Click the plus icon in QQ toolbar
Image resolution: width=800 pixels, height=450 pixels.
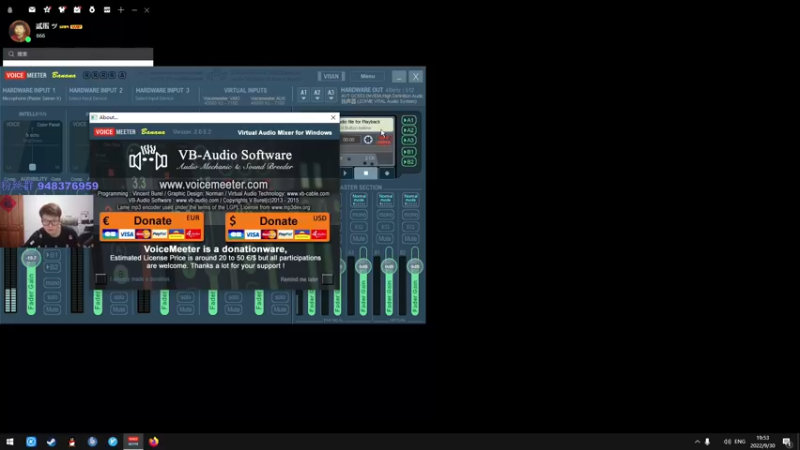pyautogui.click(x=121, y=10)
